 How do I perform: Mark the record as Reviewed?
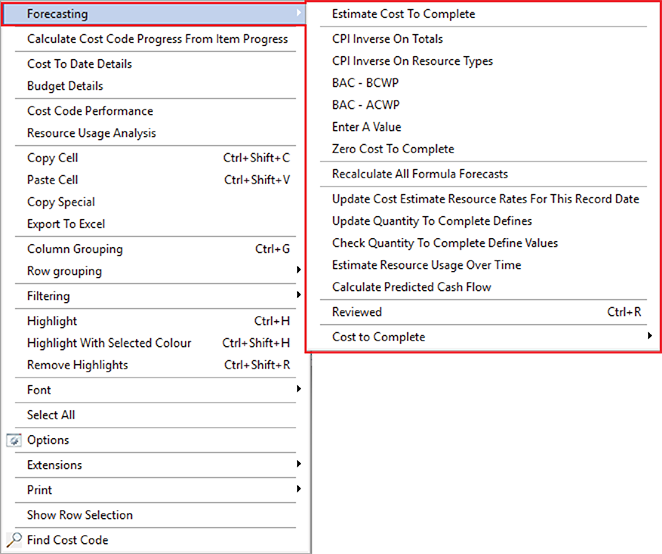point(357,312)
